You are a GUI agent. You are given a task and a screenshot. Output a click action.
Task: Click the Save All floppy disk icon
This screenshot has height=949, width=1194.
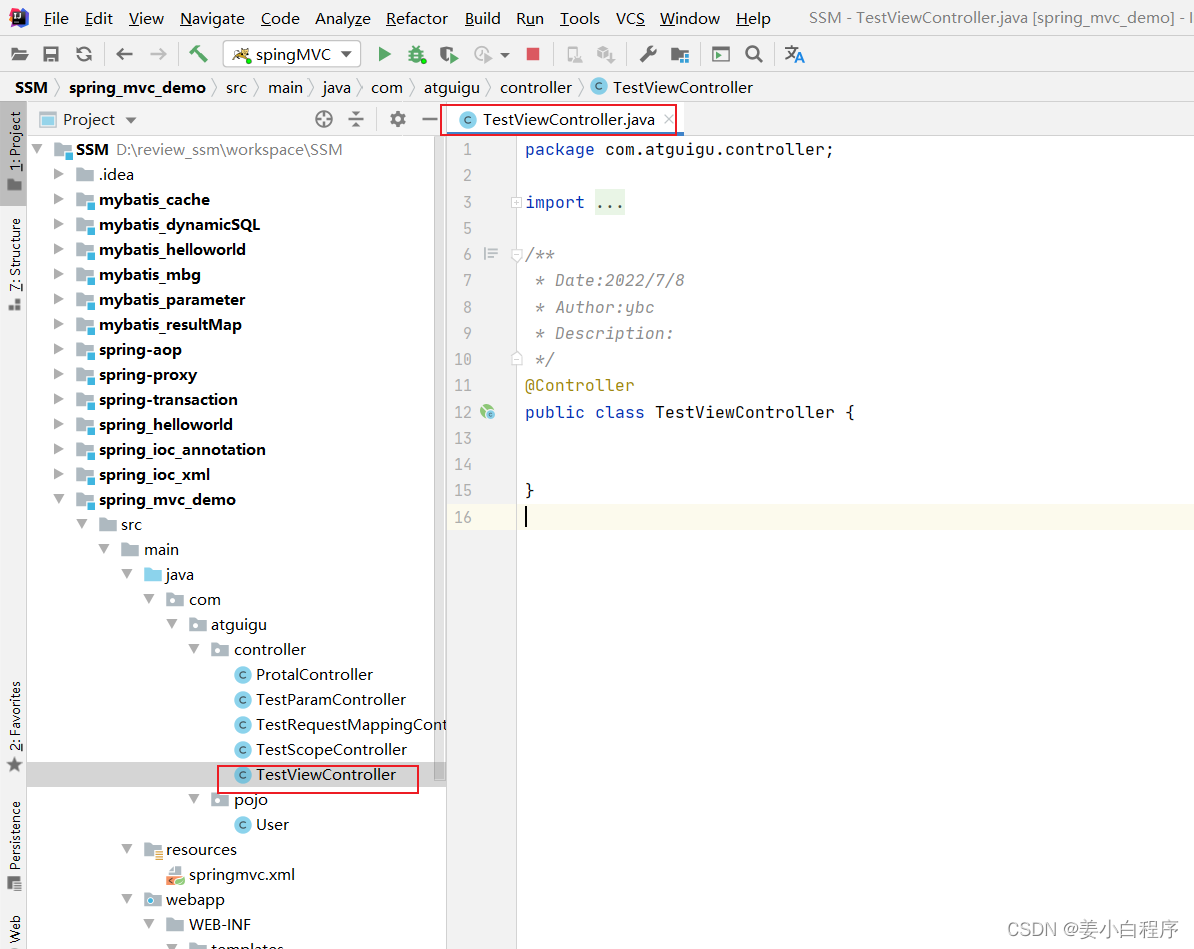tap(51, 55)
